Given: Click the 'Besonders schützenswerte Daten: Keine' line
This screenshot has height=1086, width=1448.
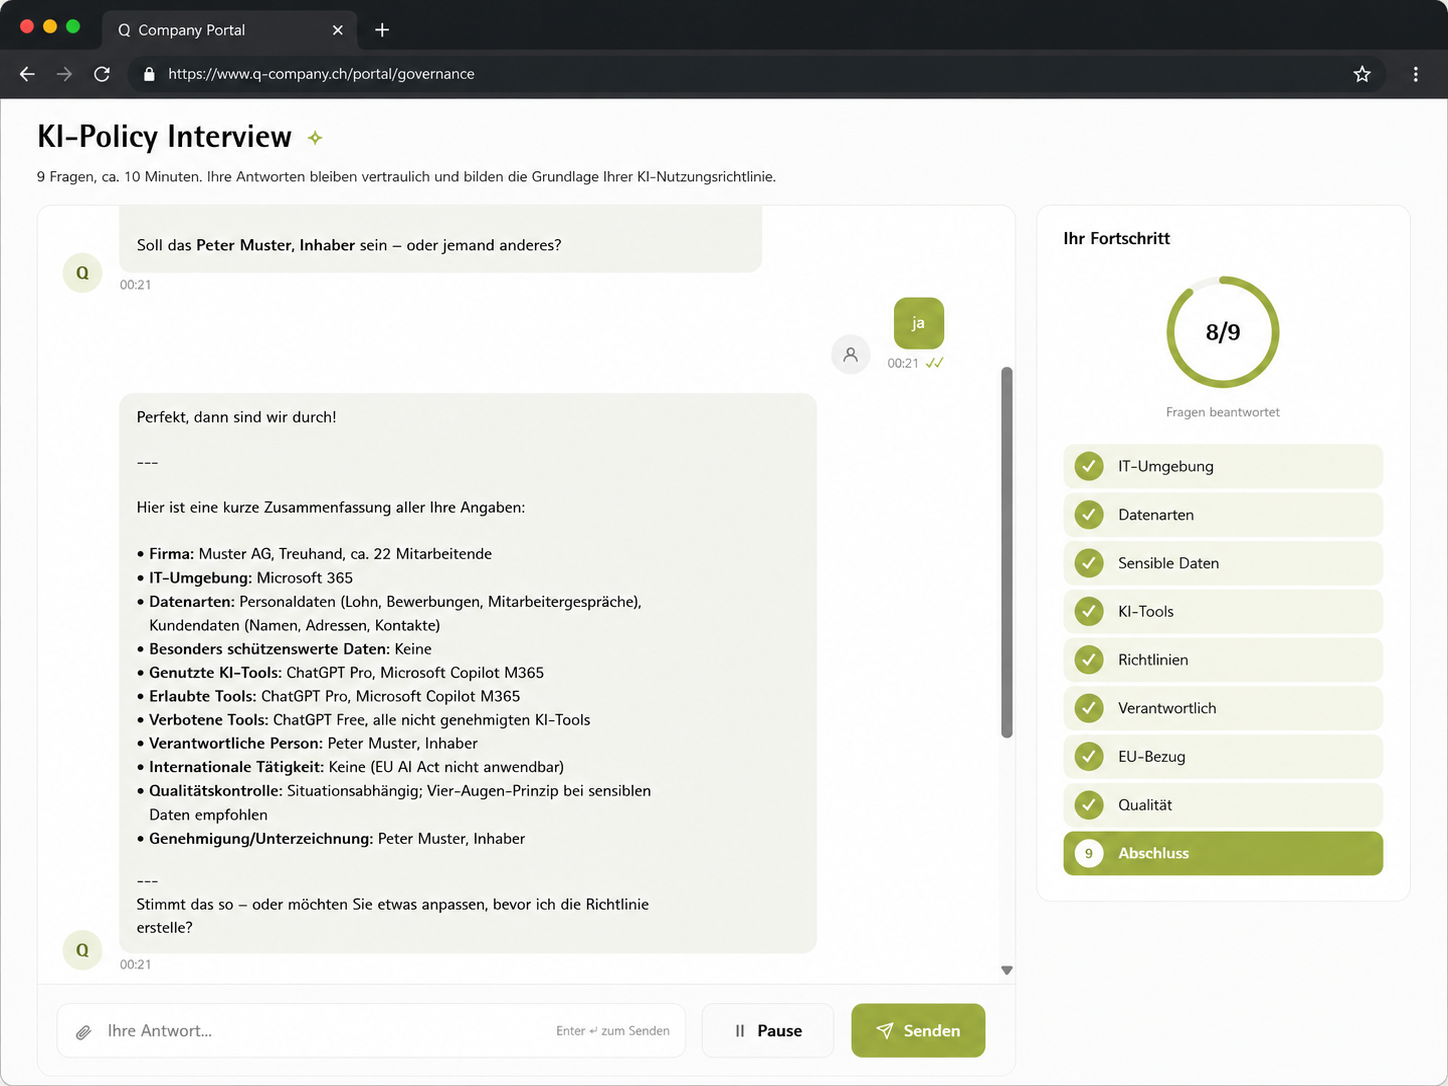Looking at the screenshot, I should 284,649.
